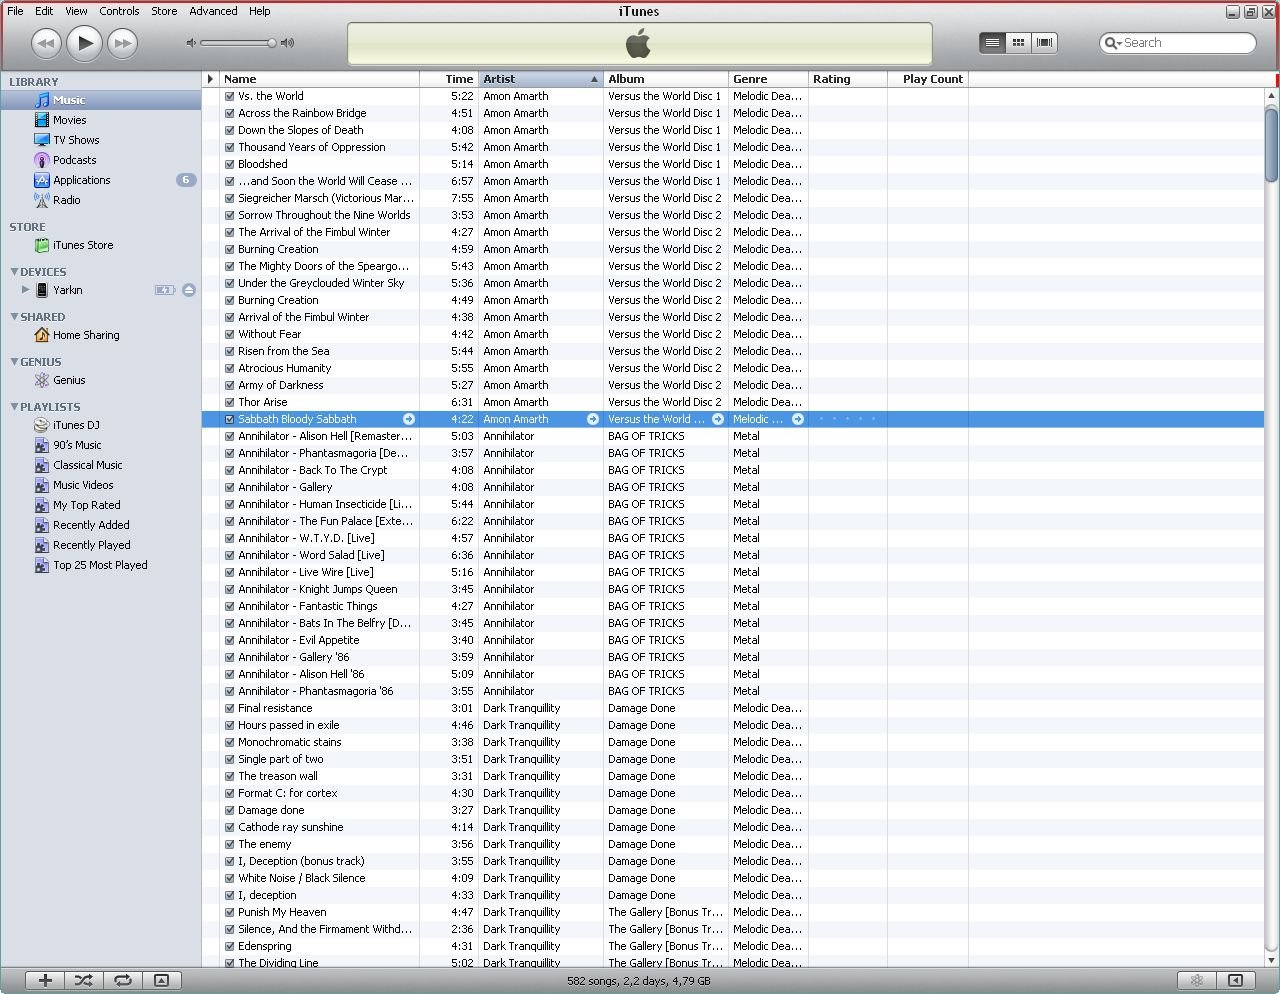
Task: Uncheck Vs. the World song
Action: click(230, 96)
